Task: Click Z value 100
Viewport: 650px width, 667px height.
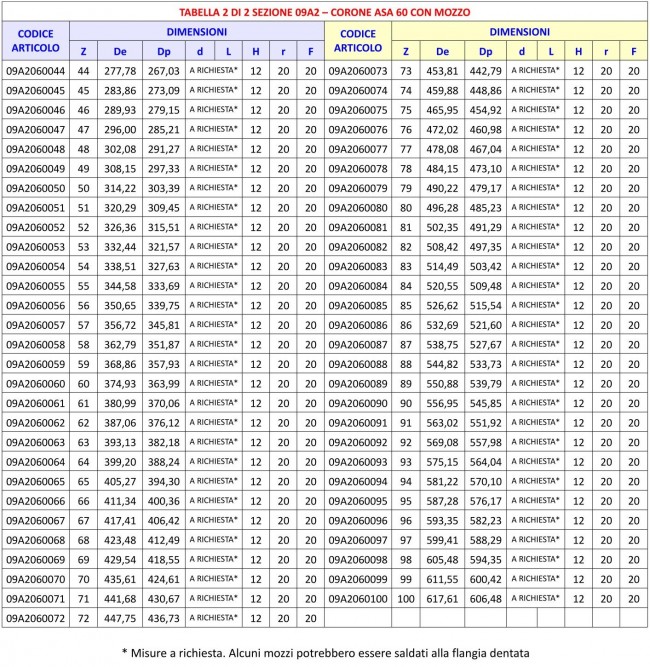Action: (x=406, y=599)
